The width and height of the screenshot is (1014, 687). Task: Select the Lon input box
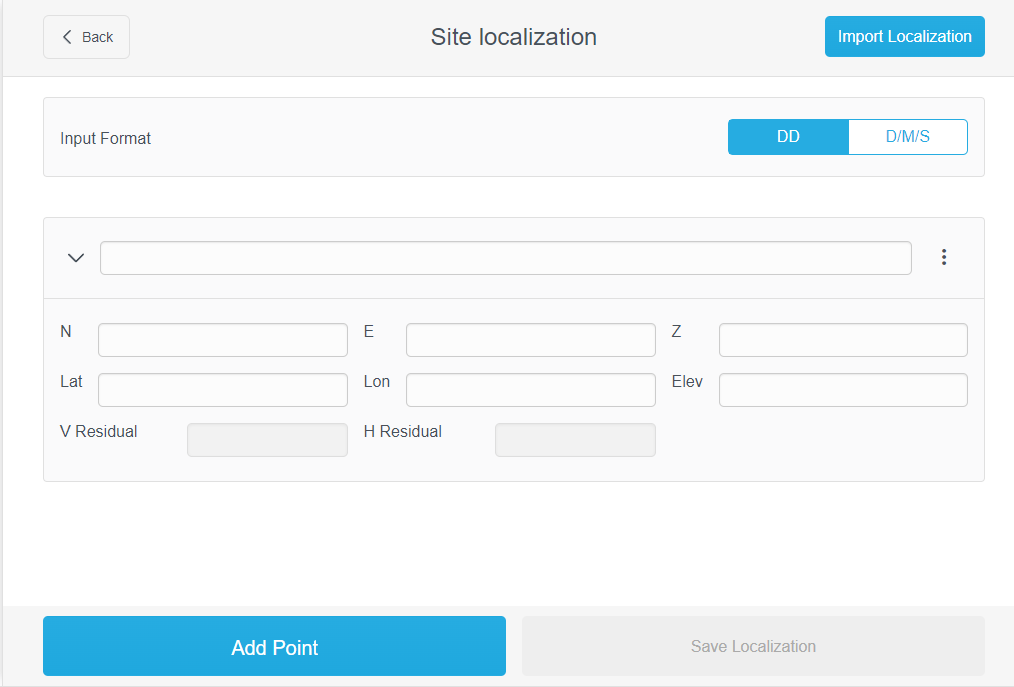coord(530,390)
